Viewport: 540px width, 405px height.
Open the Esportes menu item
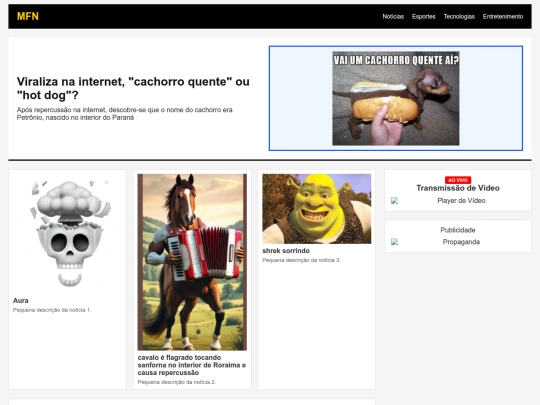424,17
